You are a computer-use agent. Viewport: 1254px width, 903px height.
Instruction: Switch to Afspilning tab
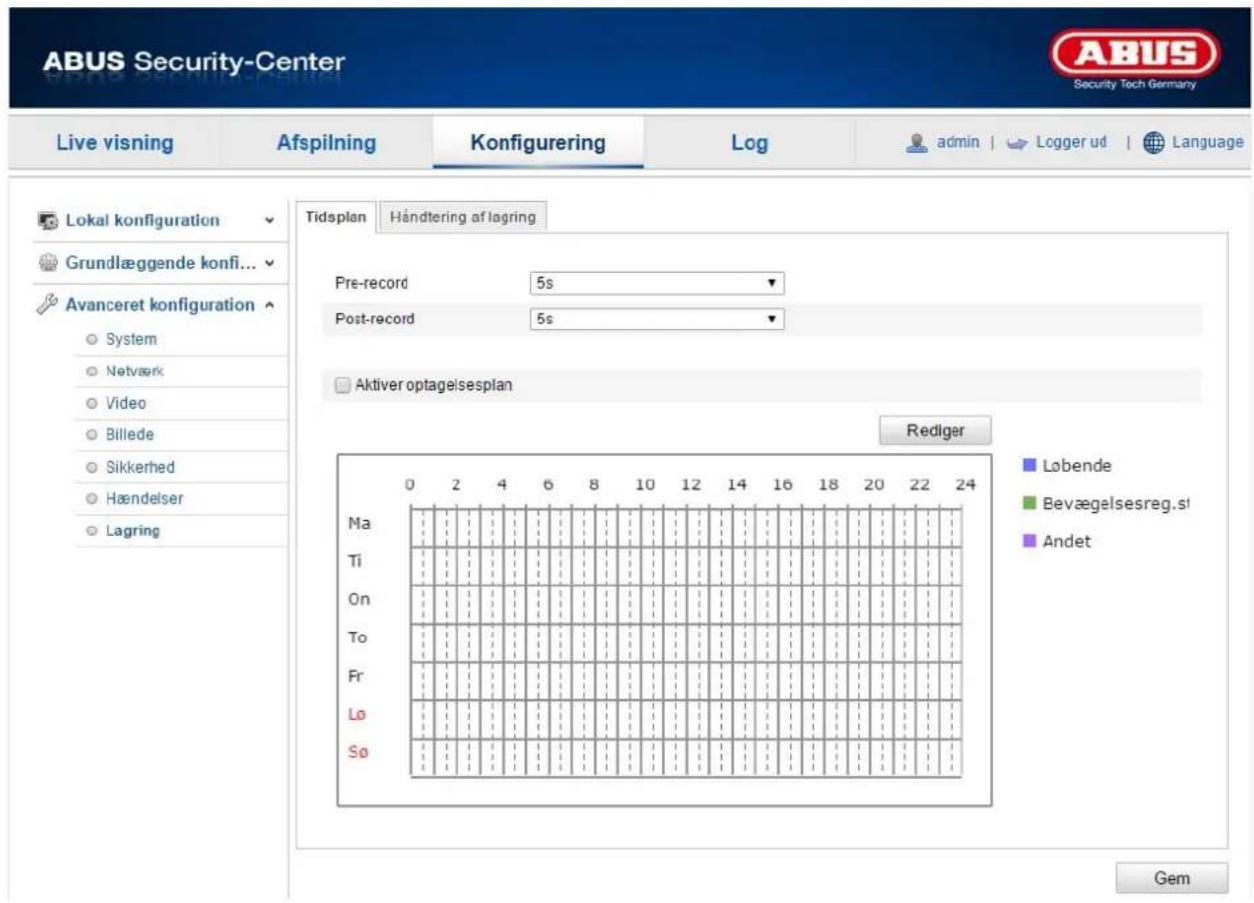click(x=326, y=143)
